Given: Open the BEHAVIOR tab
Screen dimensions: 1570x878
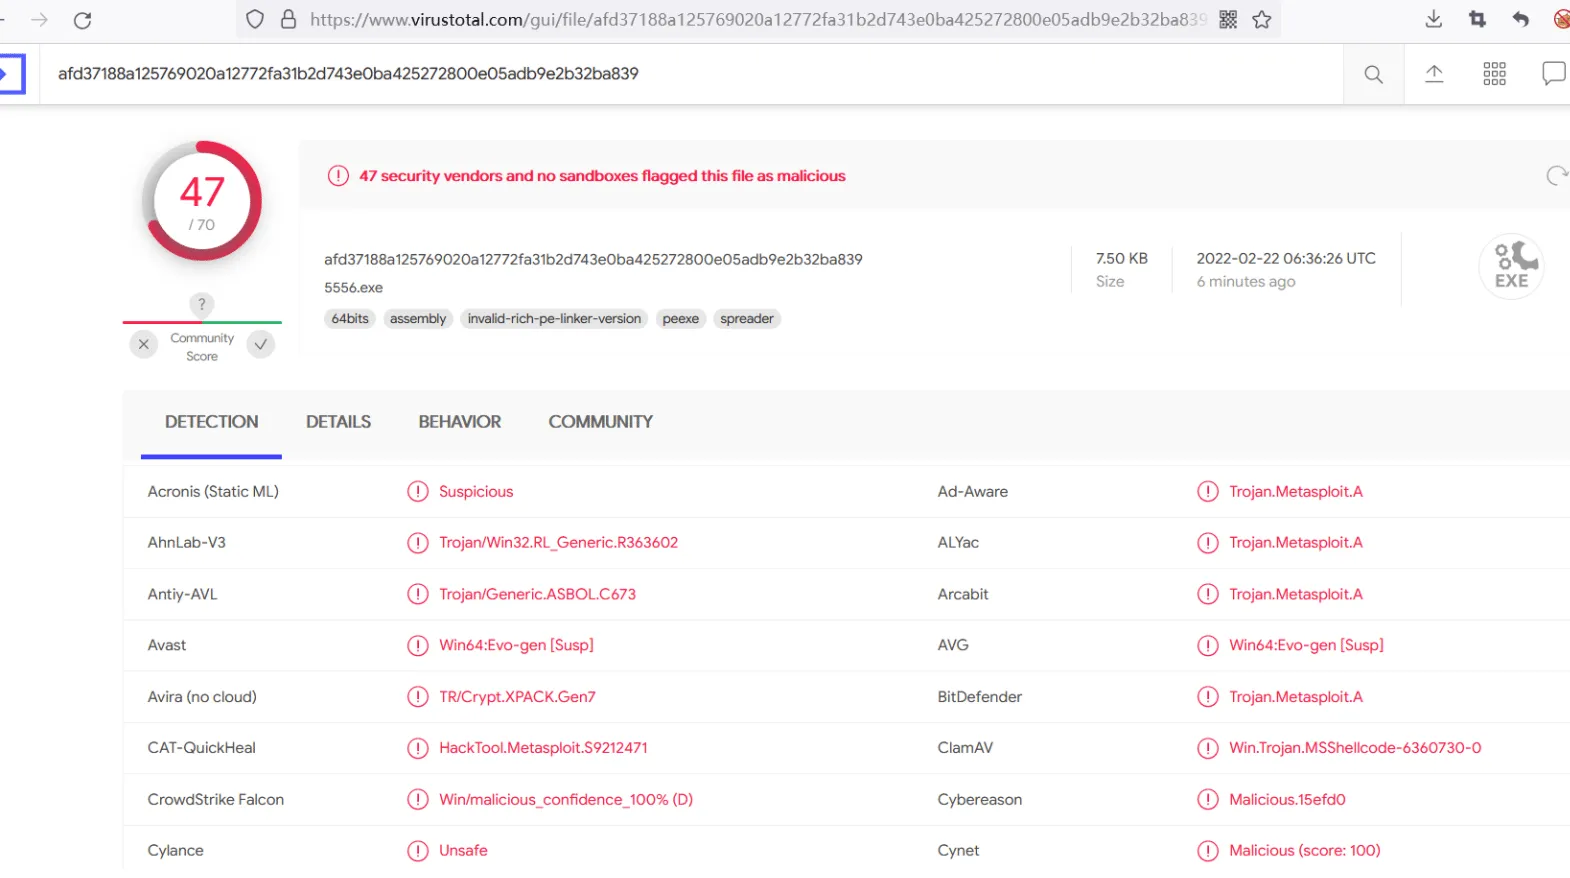Looking at the screenshot, I should pos(460,422).
